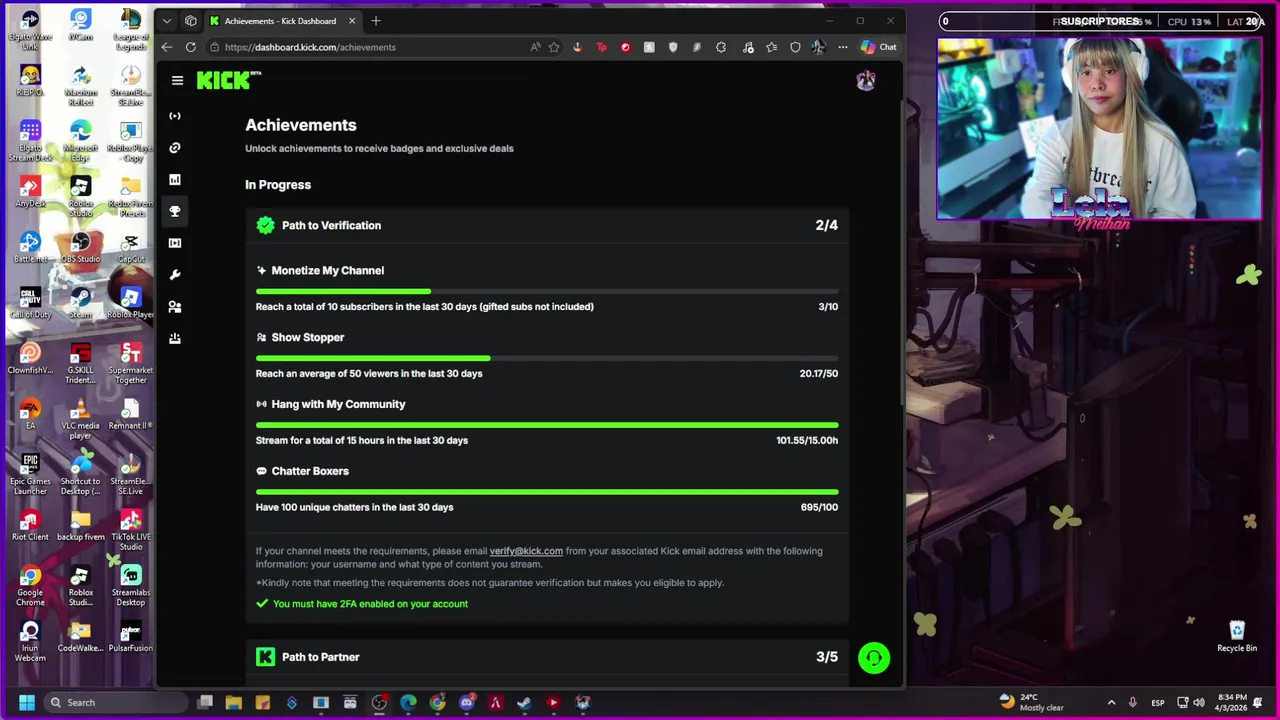
Task: Open the Tab actions workspace icon
Action: [190, 21]
